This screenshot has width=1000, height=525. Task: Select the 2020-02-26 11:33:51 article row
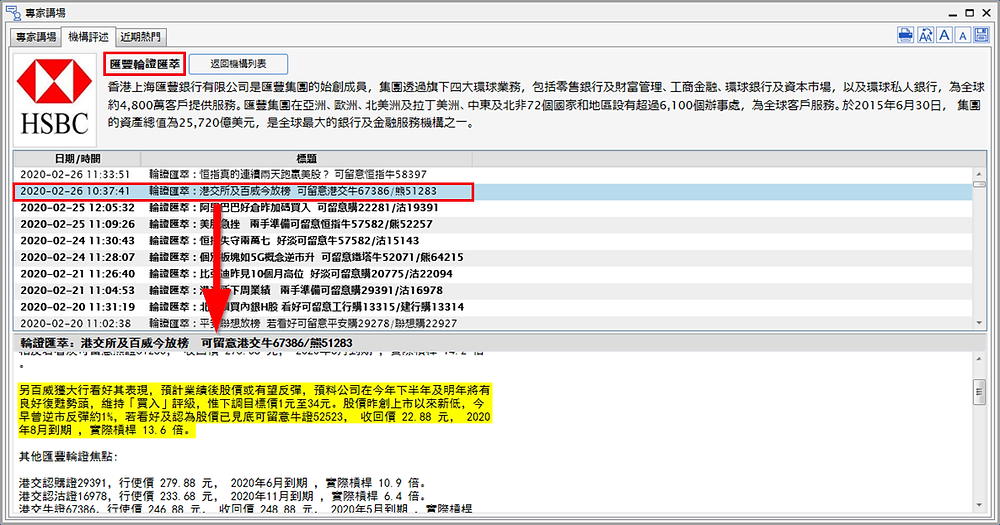click(x=493, y=174)
